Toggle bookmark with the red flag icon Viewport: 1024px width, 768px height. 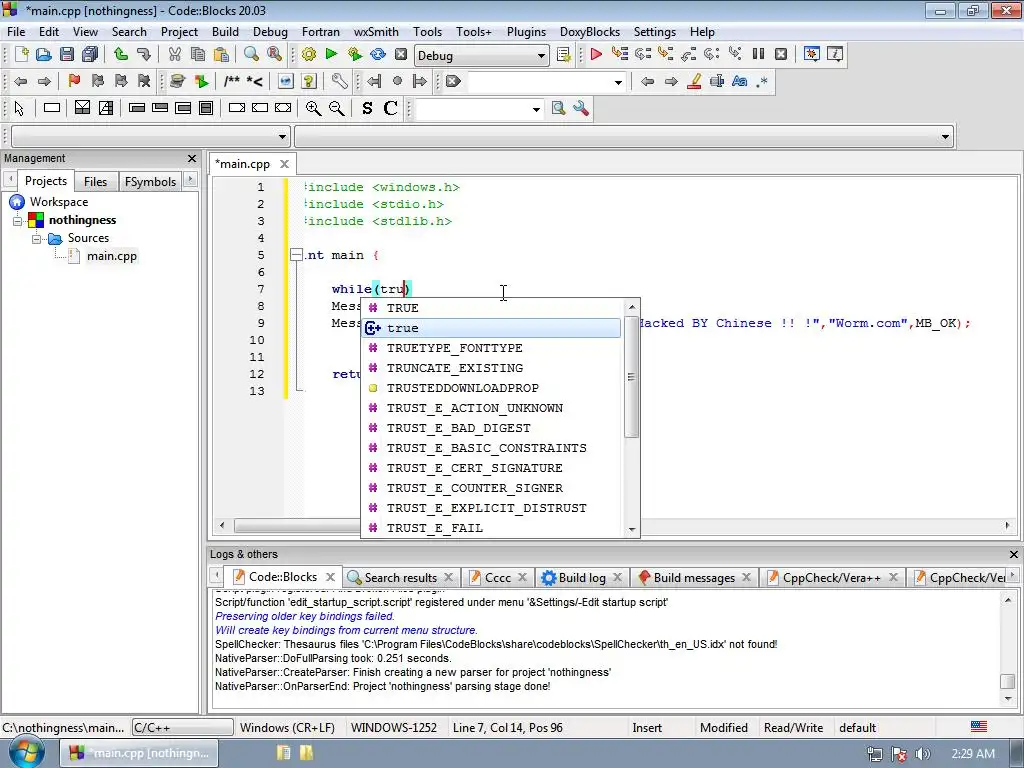[74, 82]
